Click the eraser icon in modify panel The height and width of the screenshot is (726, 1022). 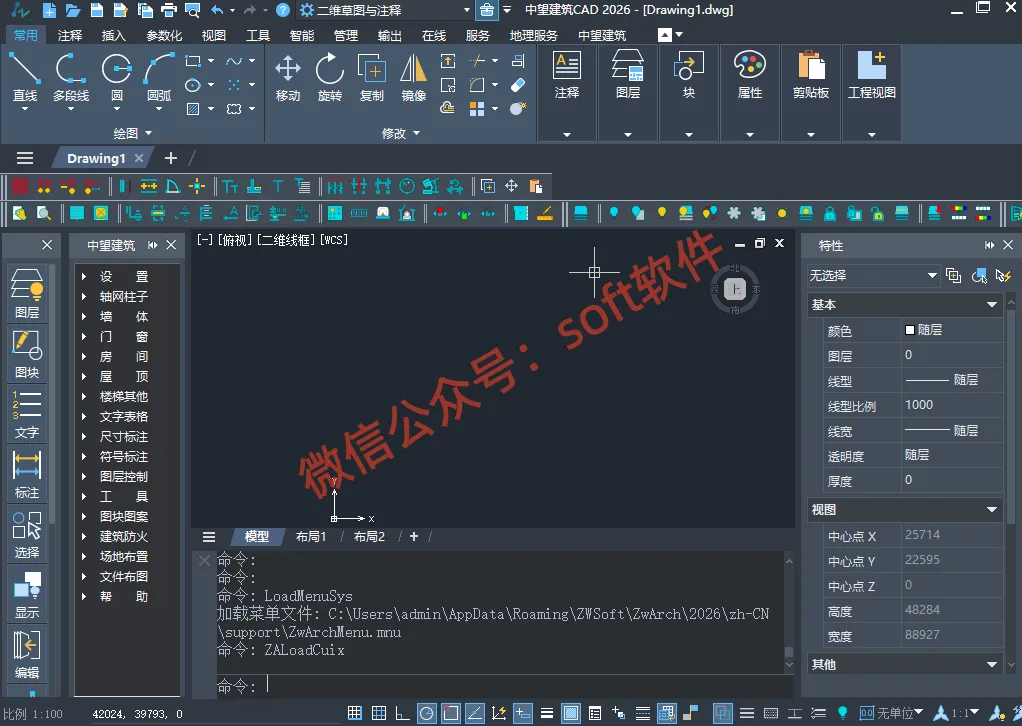(x=518, y=85)
